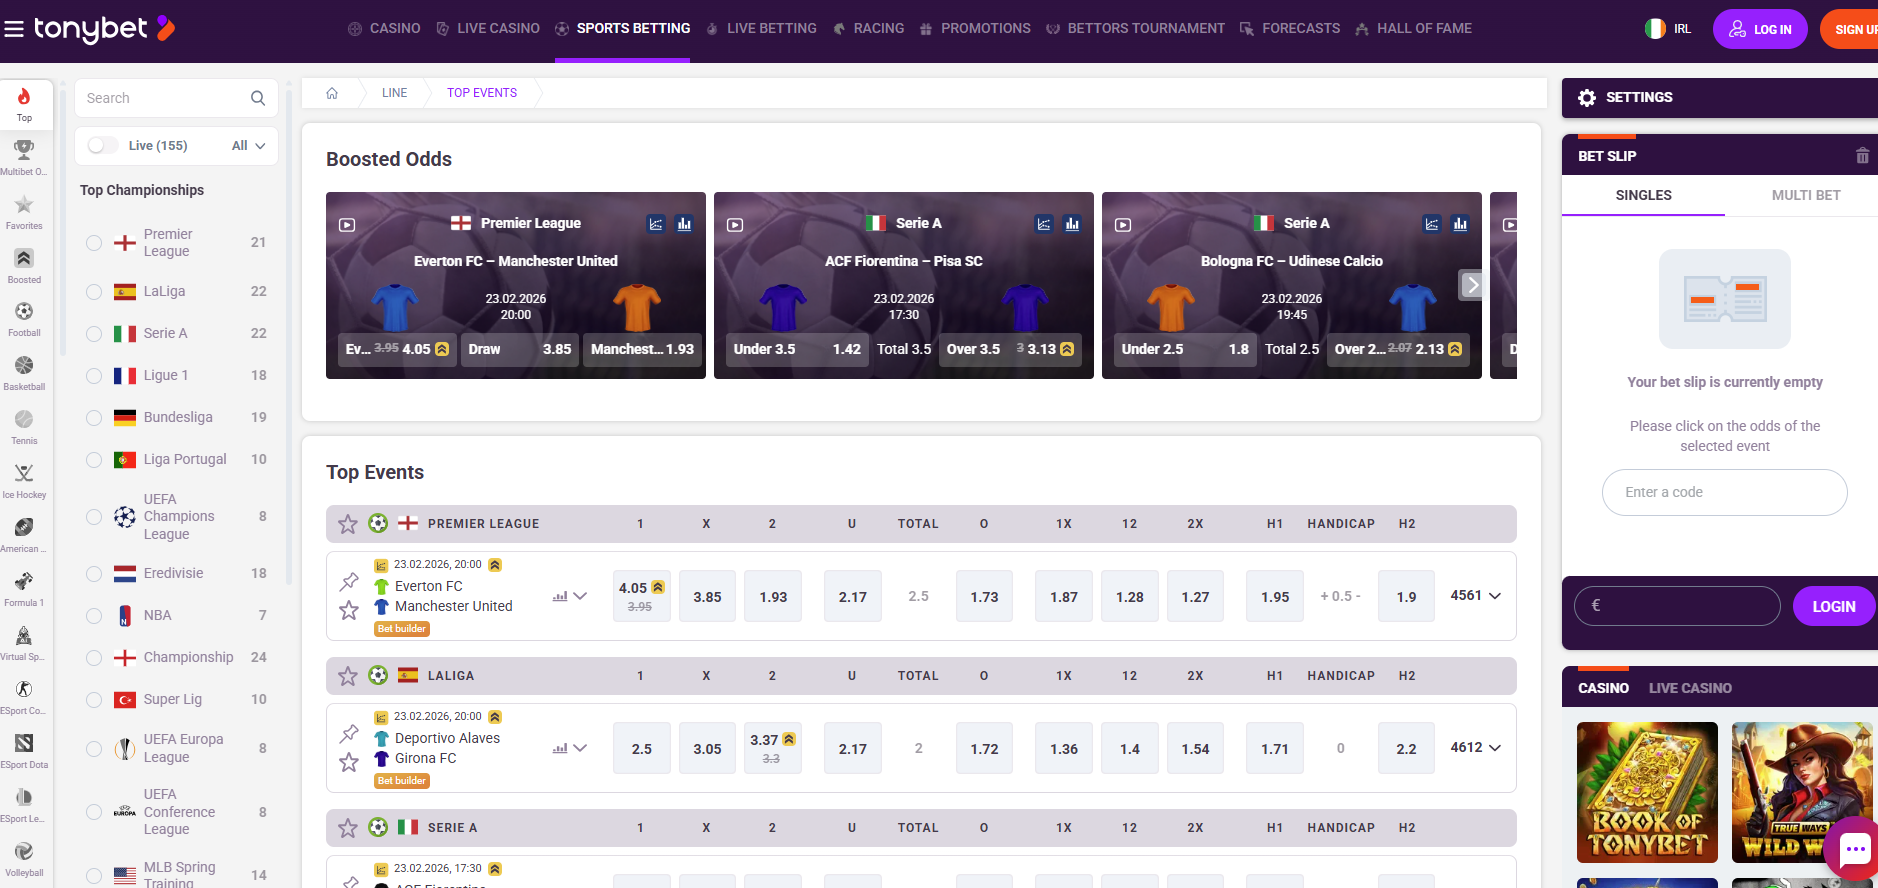Favorite the Premier League header star
This screenshot has height=888, width=1878.
click(x=348, y=524)
